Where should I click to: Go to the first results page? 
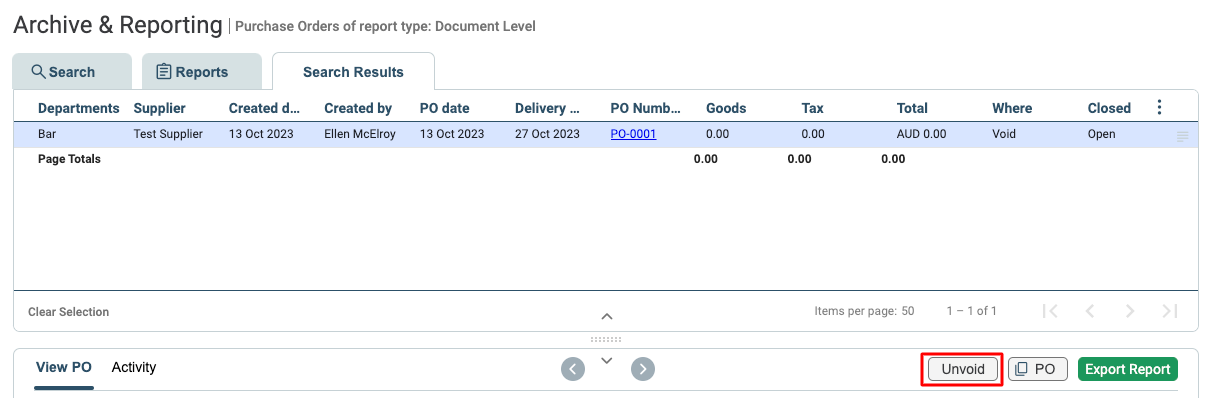tap(1050, 311)
